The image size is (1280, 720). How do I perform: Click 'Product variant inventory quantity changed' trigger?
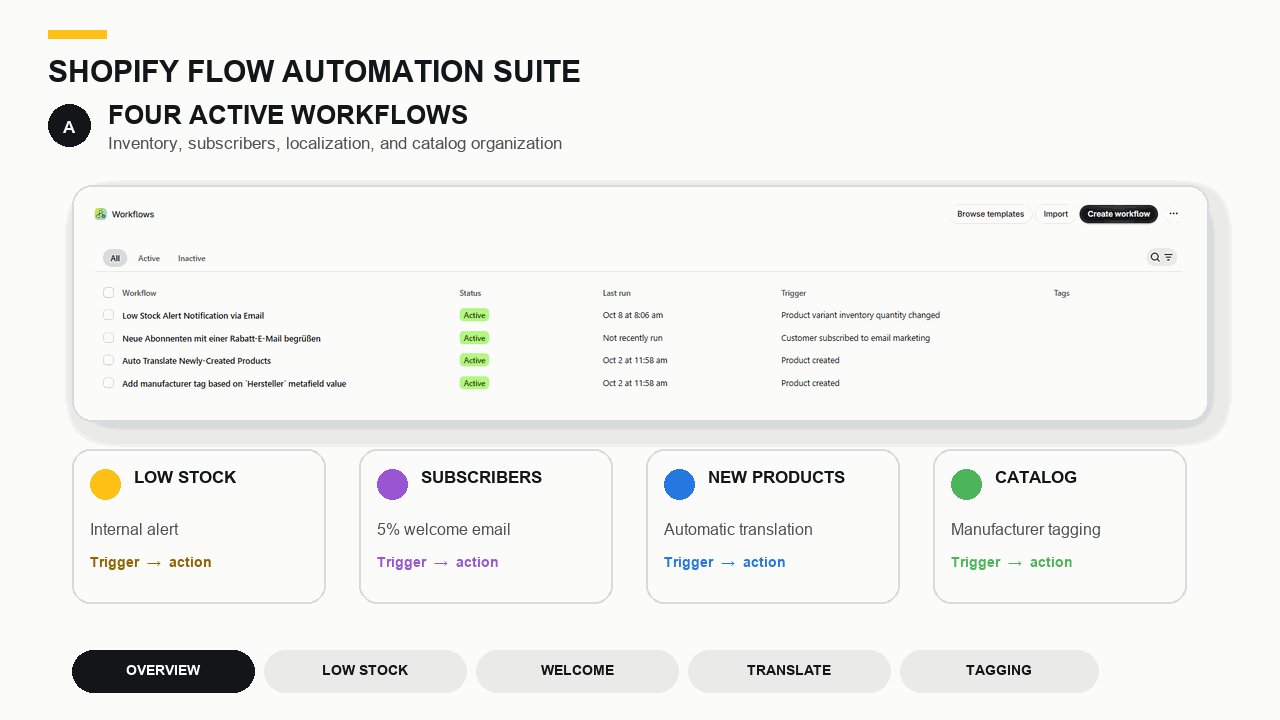point(860,315)
